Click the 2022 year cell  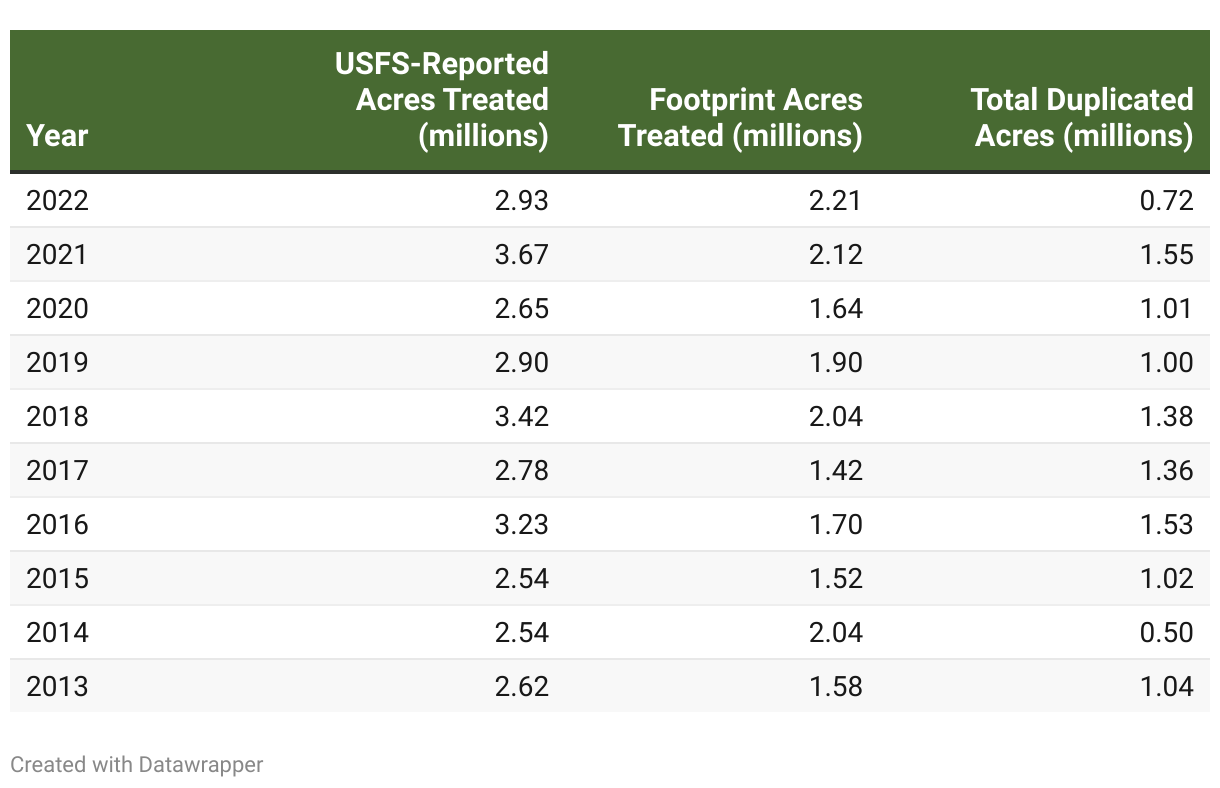pos(57,201)
